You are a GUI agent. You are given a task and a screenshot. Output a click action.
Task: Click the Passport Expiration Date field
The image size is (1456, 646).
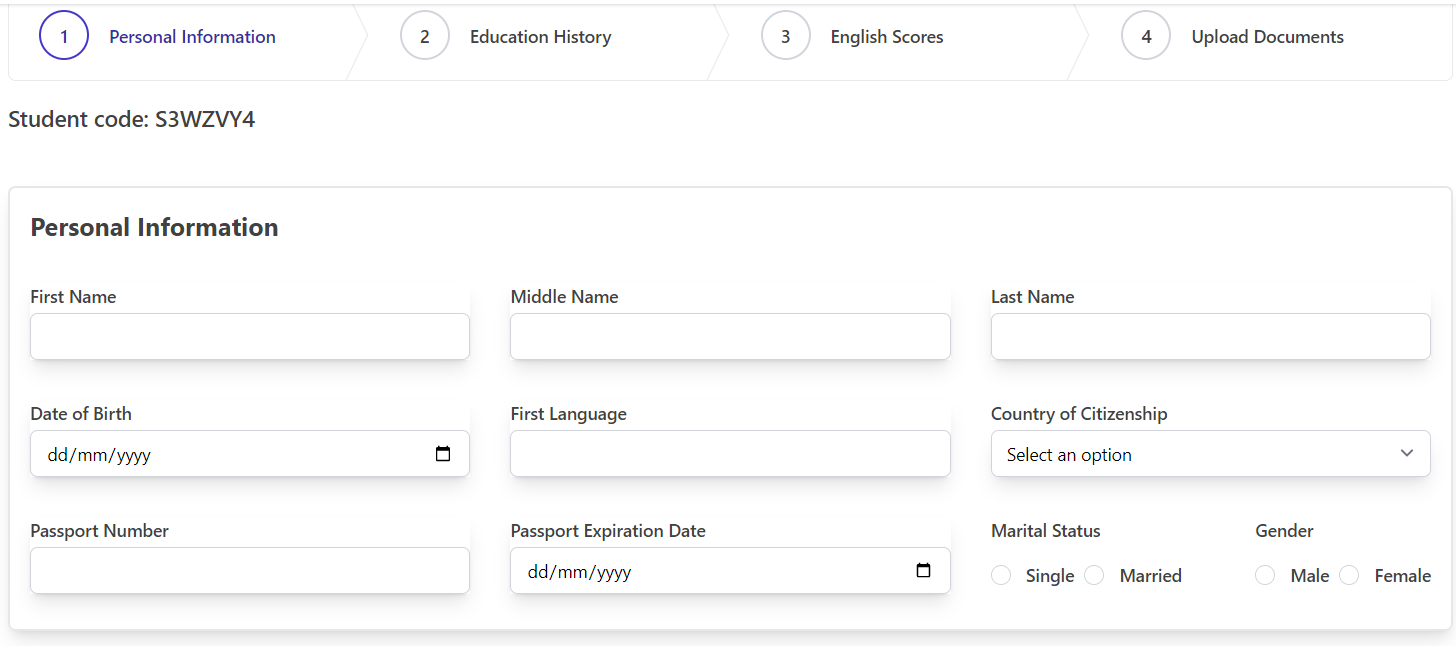point(730,571)
